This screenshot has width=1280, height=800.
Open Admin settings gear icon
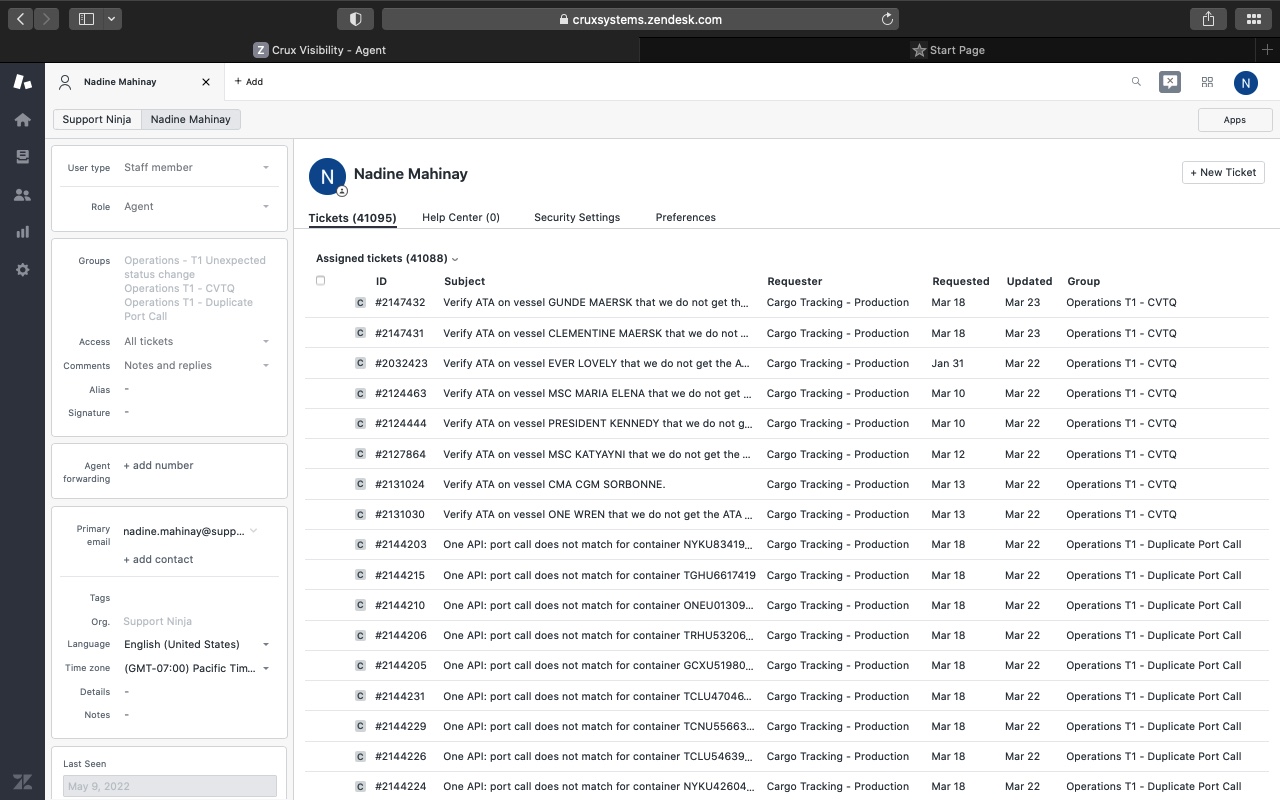[x=22, y=270]
